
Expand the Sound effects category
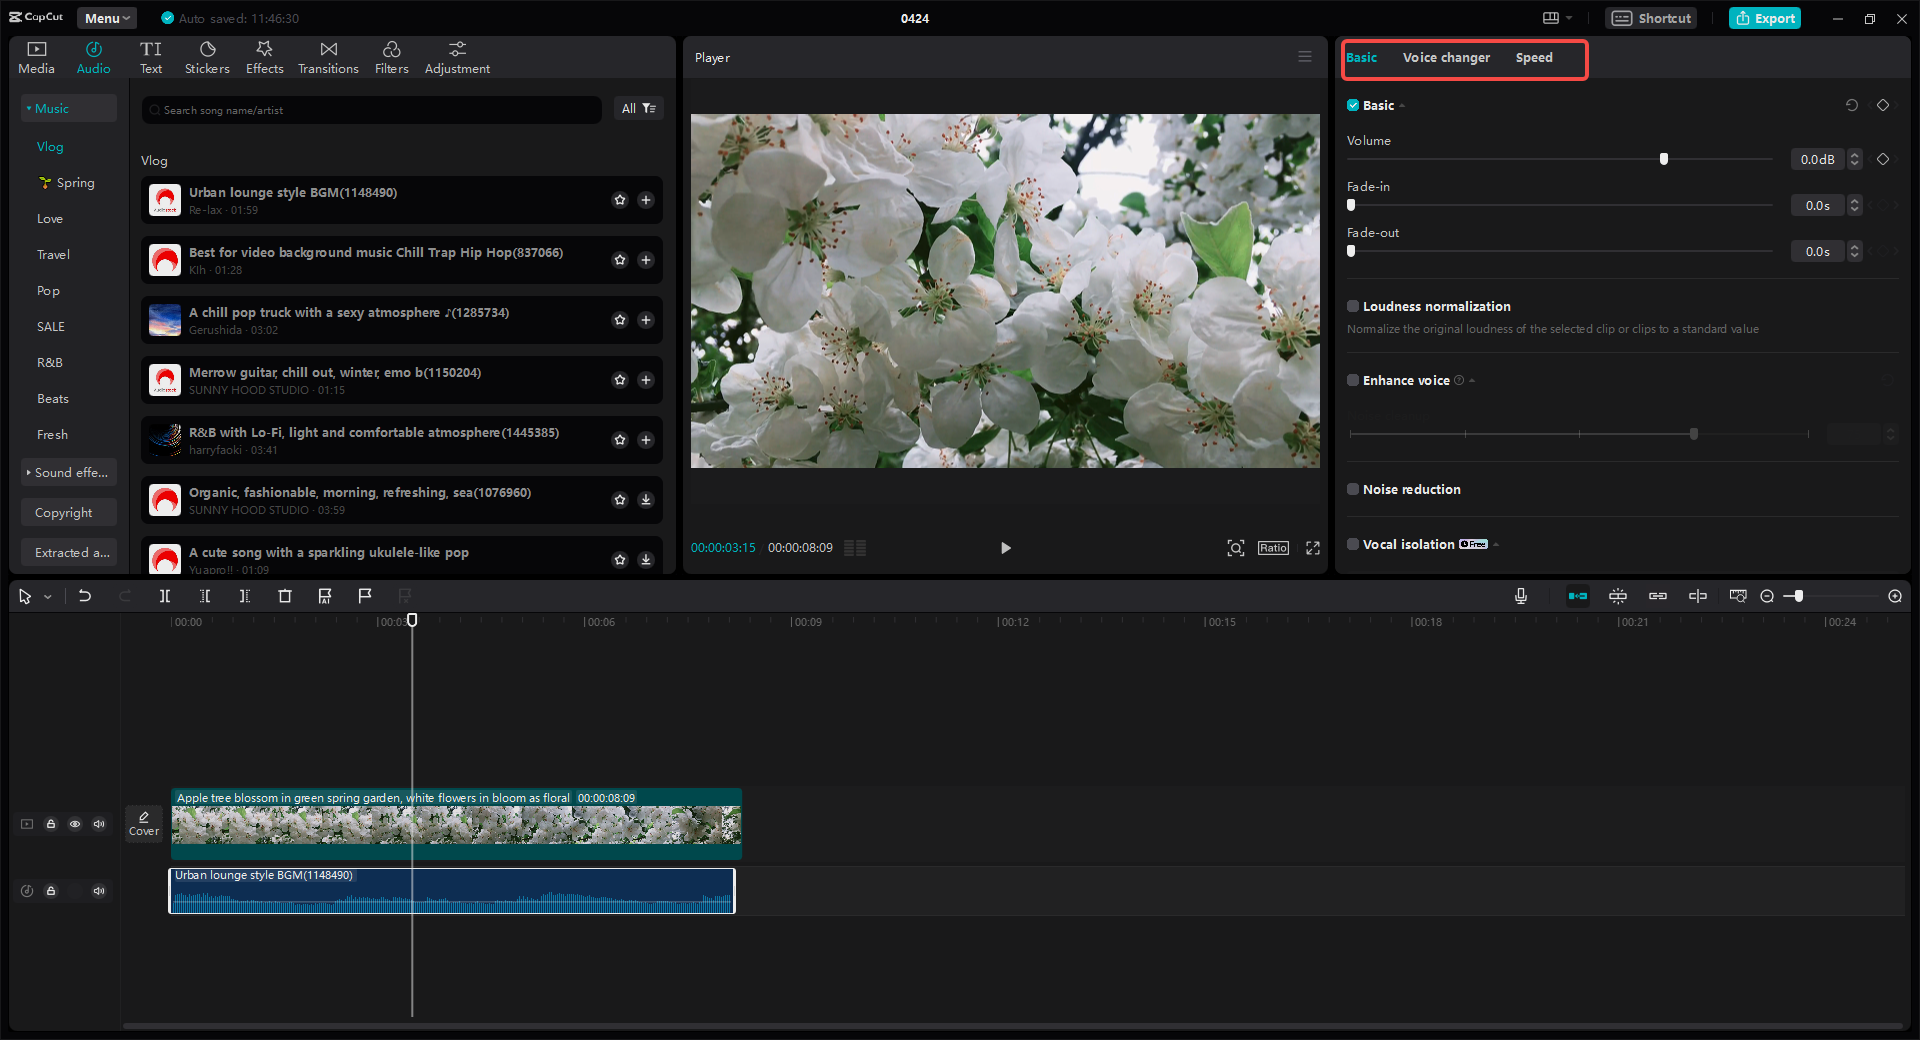[69, 472]
